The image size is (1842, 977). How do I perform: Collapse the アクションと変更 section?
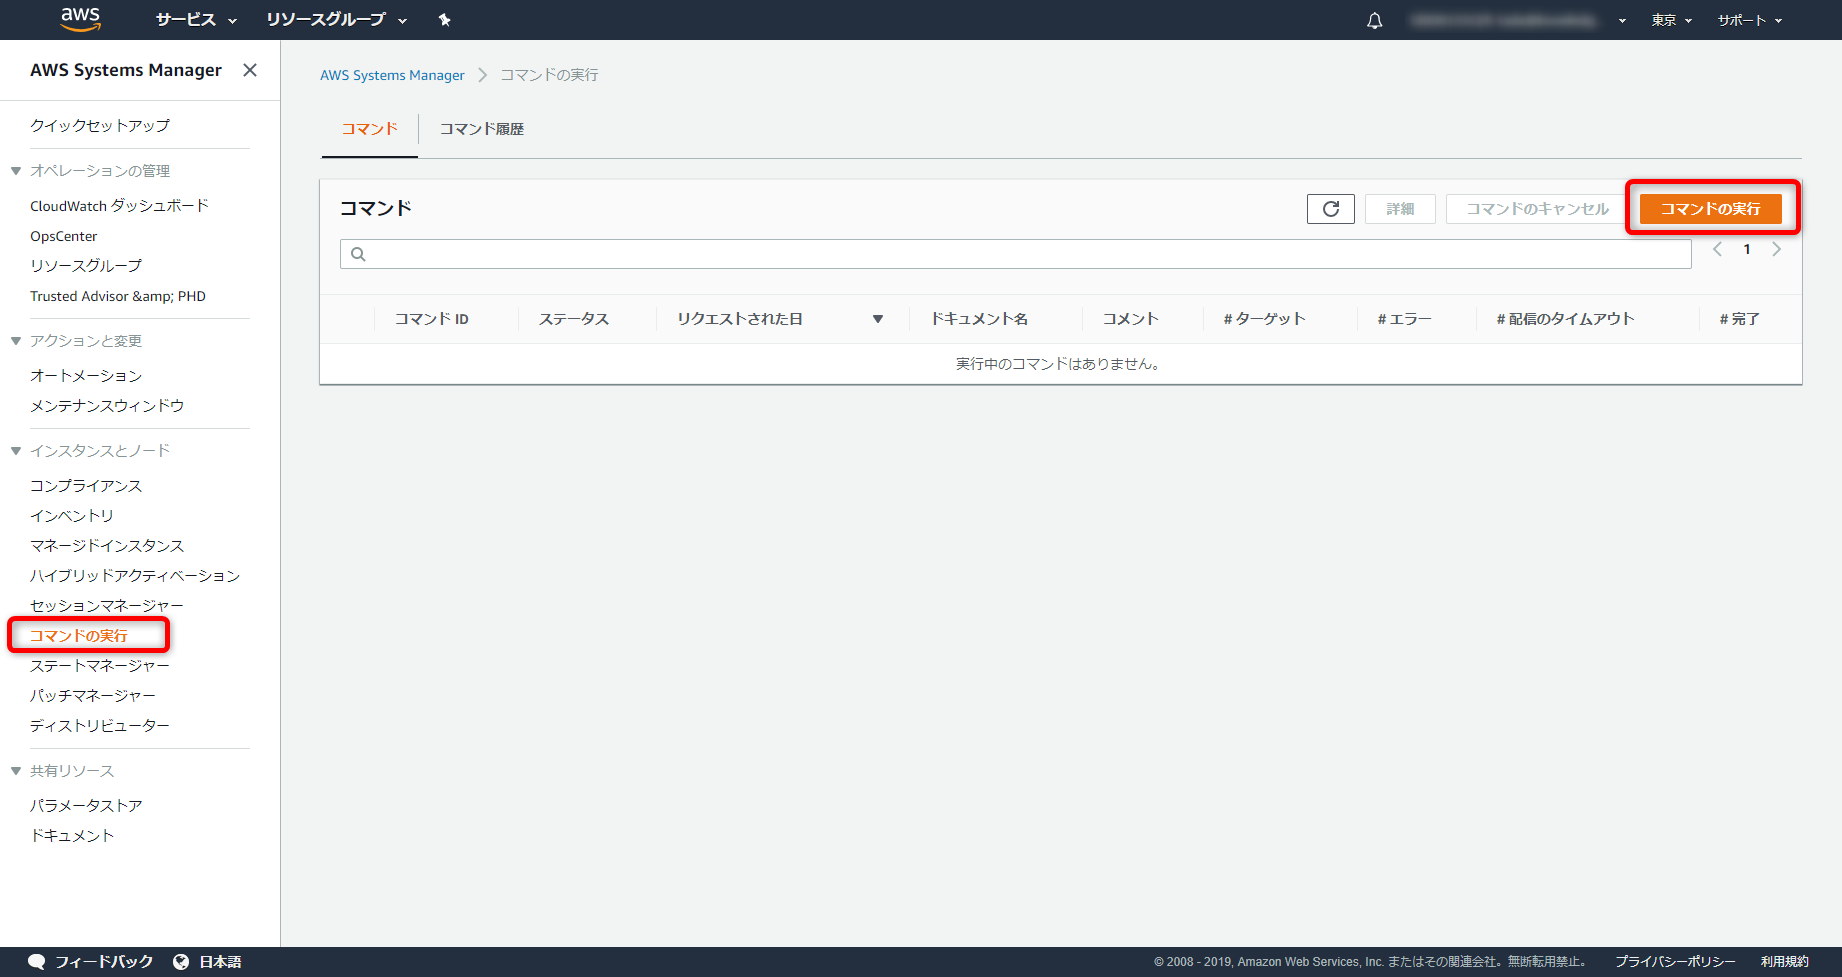(16, 341)
